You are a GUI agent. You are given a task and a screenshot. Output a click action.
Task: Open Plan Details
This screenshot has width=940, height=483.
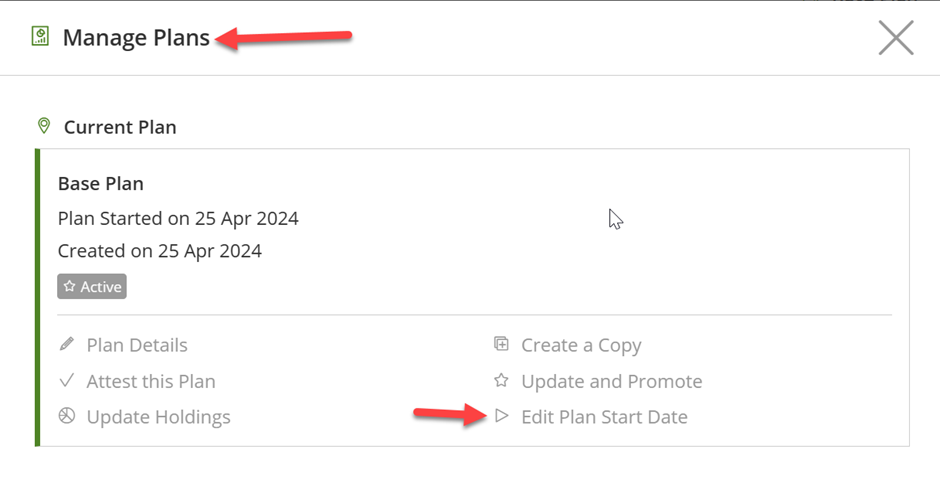[x=137, y=345]
